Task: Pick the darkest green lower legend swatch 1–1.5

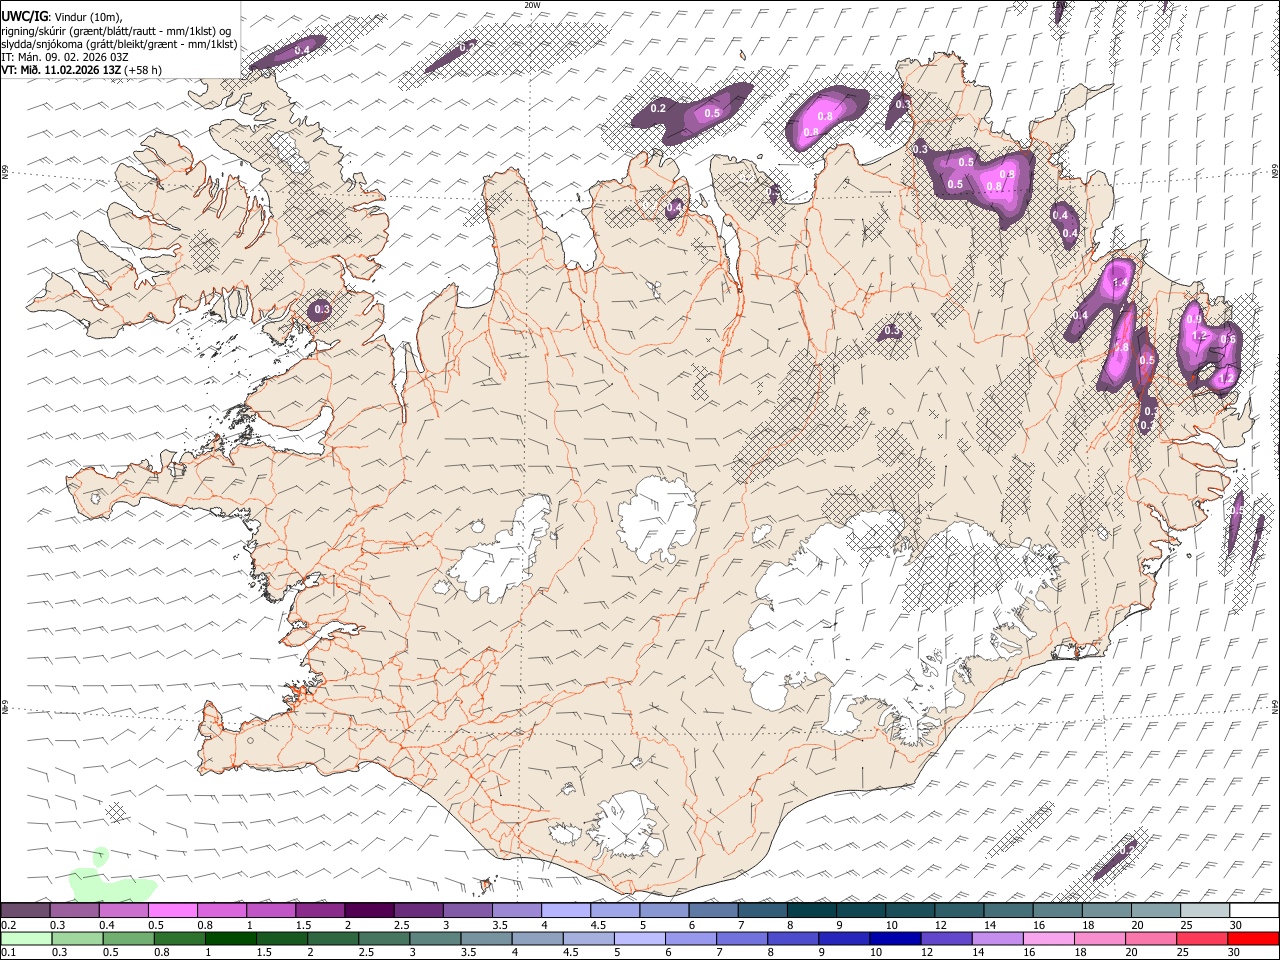Action: tap(231, 938)
